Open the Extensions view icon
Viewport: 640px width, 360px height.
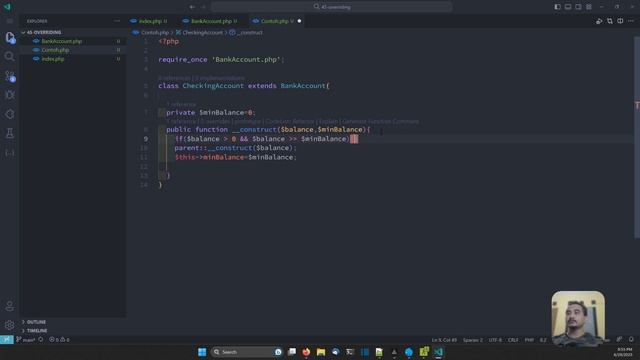click(10, 114)
